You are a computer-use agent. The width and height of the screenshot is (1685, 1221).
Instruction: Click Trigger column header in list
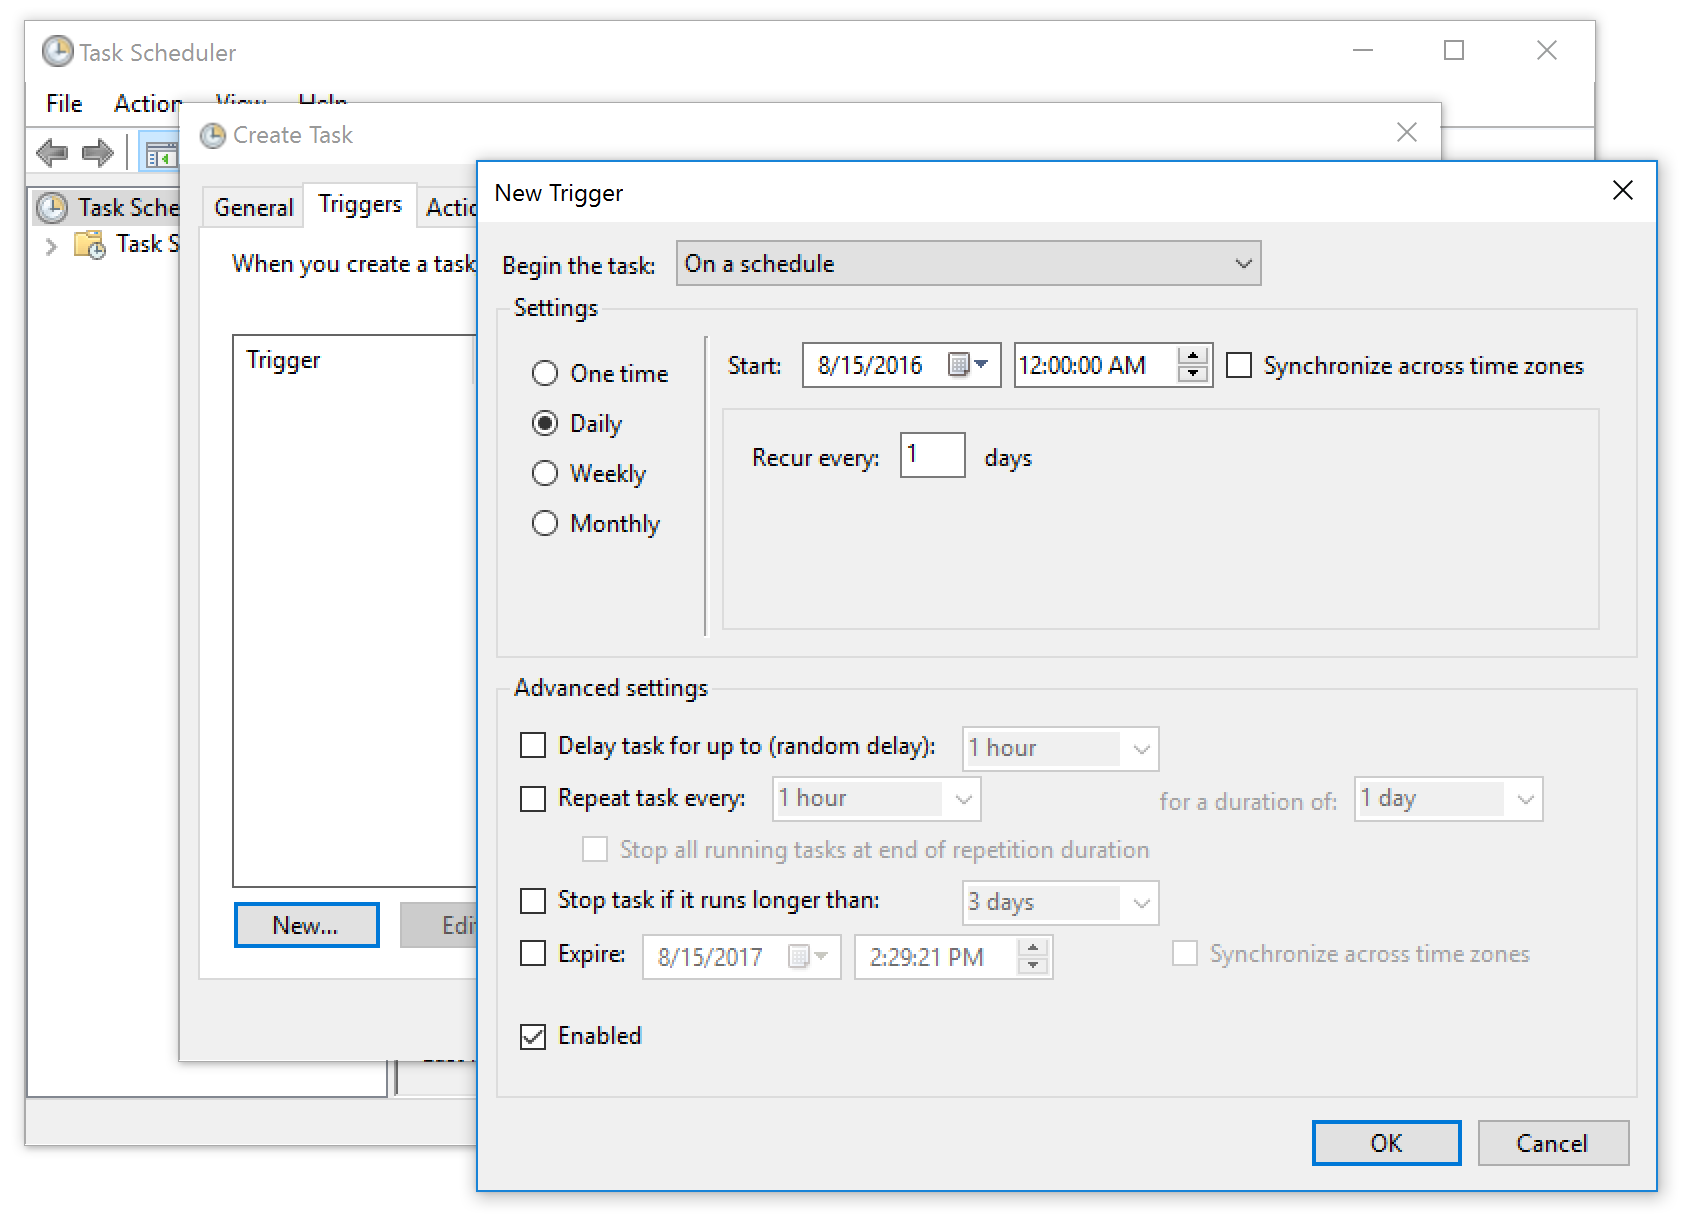pos(353,360)
